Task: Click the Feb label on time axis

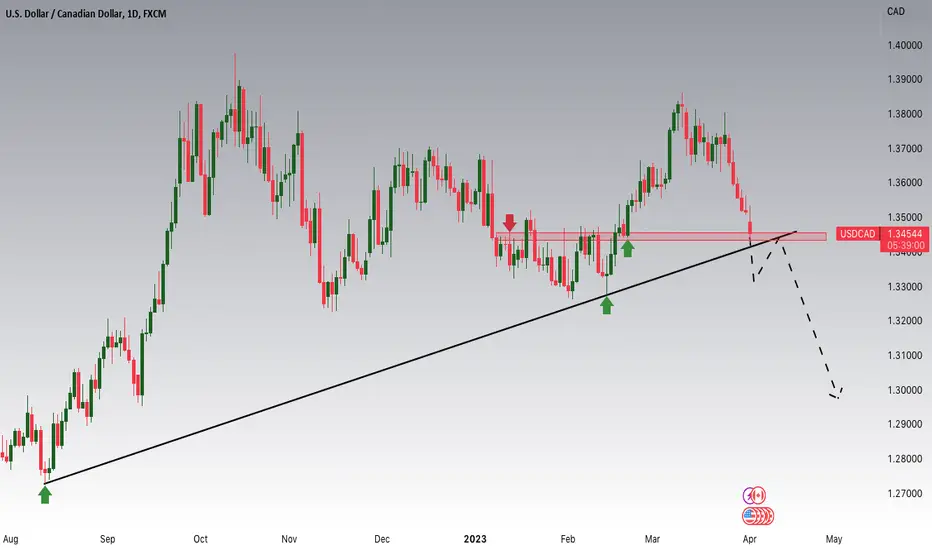Action: [x=568, y=539]
